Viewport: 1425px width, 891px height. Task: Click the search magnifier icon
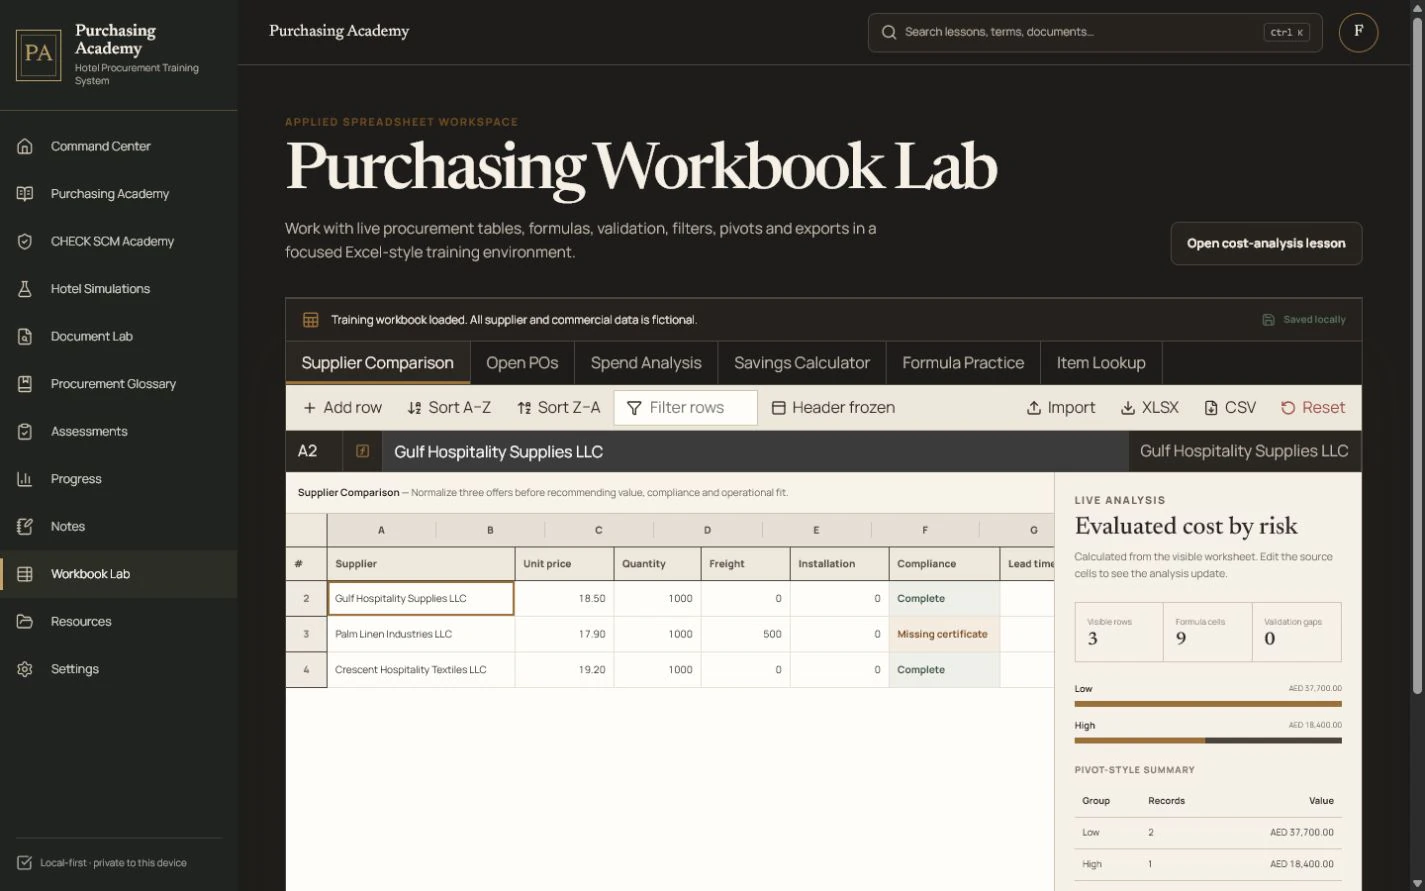[x=888, y=32]
